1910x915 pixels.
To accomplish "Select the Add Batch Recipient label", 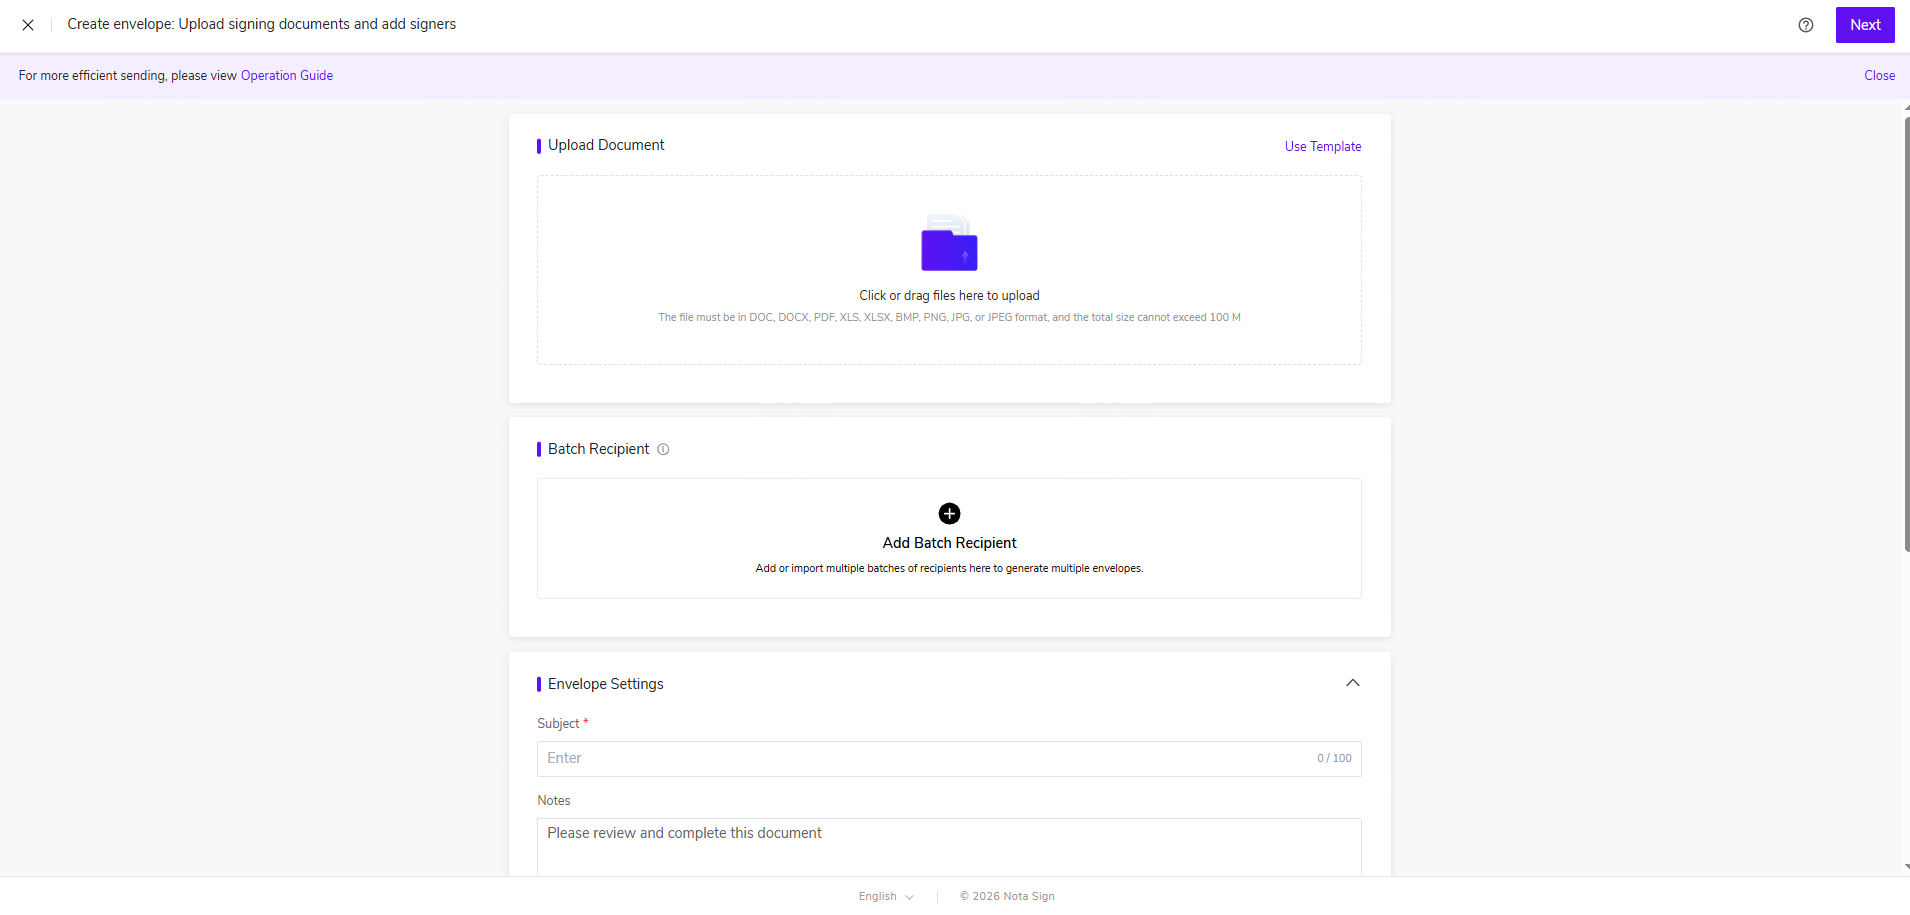I will pyautogui.click(x=949, y=543).
